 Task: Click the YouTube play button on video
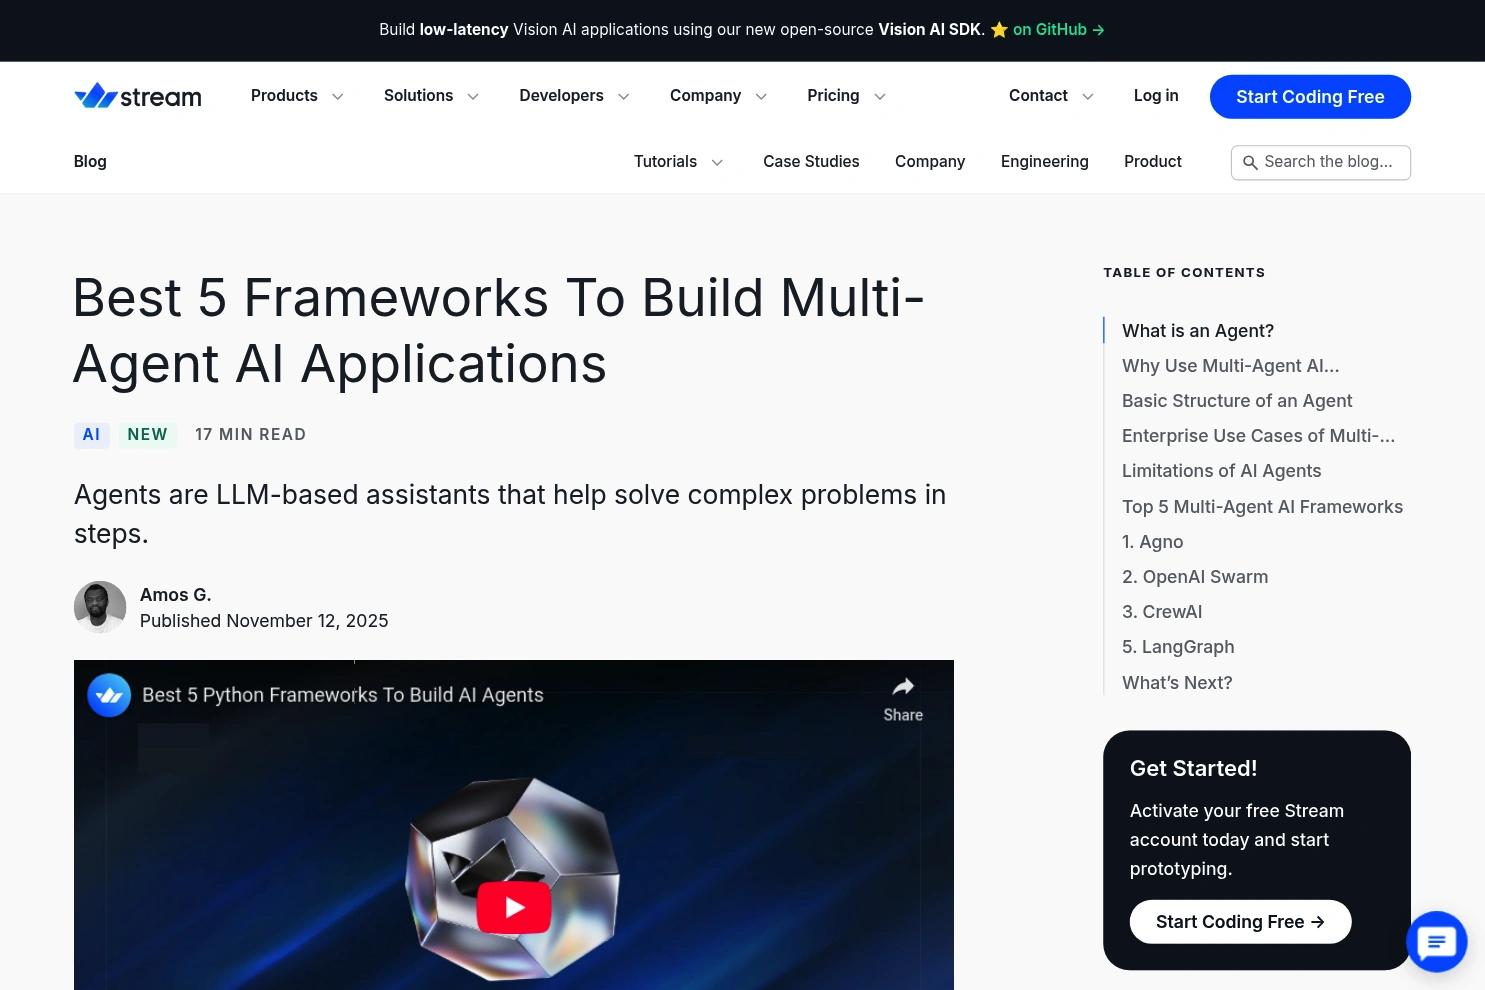(514, 907)
